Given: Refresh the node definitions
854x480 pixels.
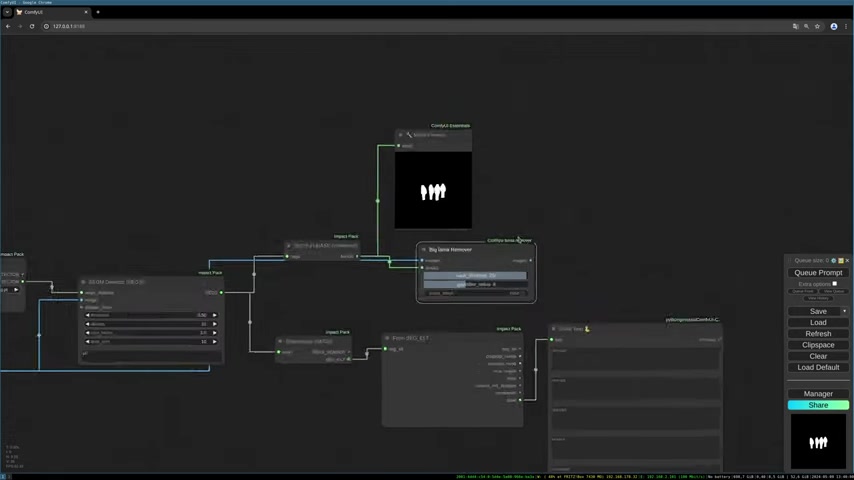Looking at the screenshot, I should click(x=818, y=333).
